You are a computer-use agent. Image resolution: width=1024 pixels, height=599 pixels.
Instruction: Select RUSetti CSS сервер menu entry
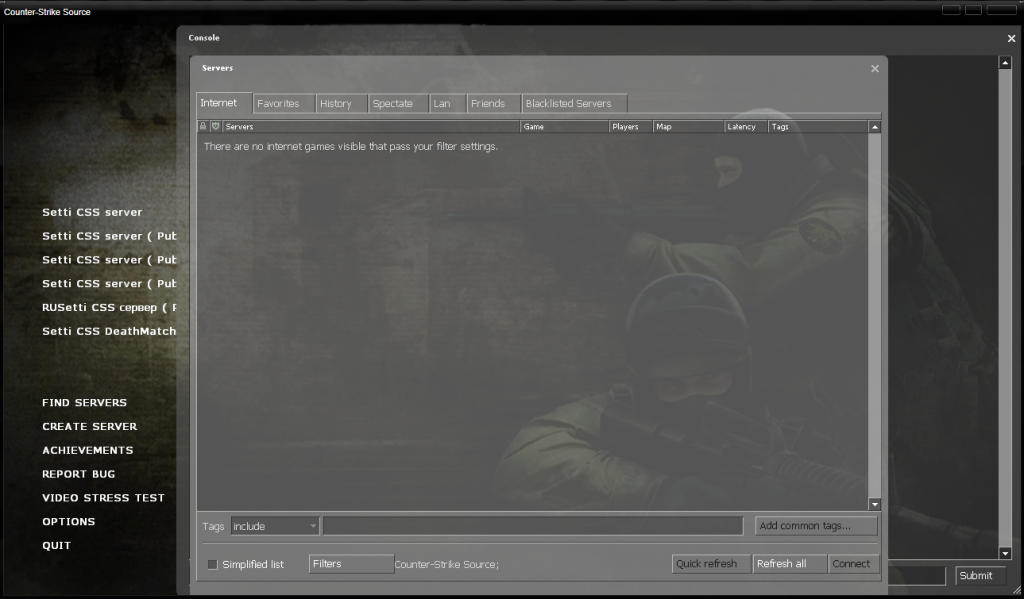point(109,308)
